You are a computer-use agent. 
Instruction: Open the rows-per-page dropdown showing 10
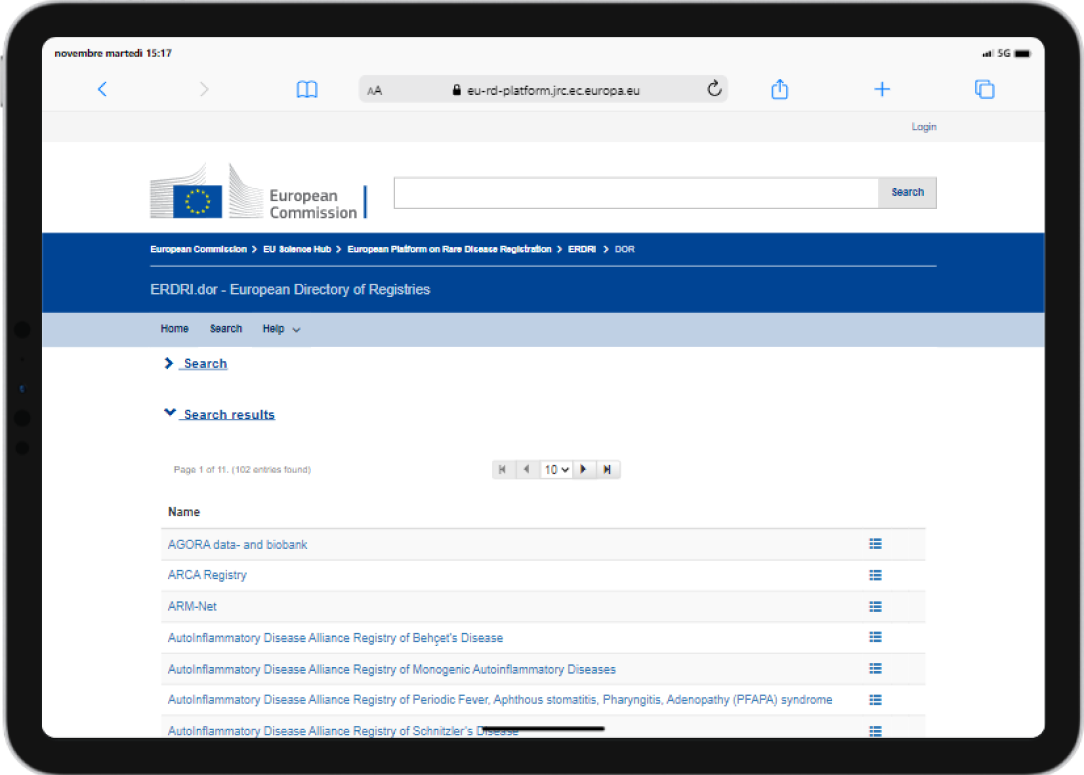coord(556,469)
